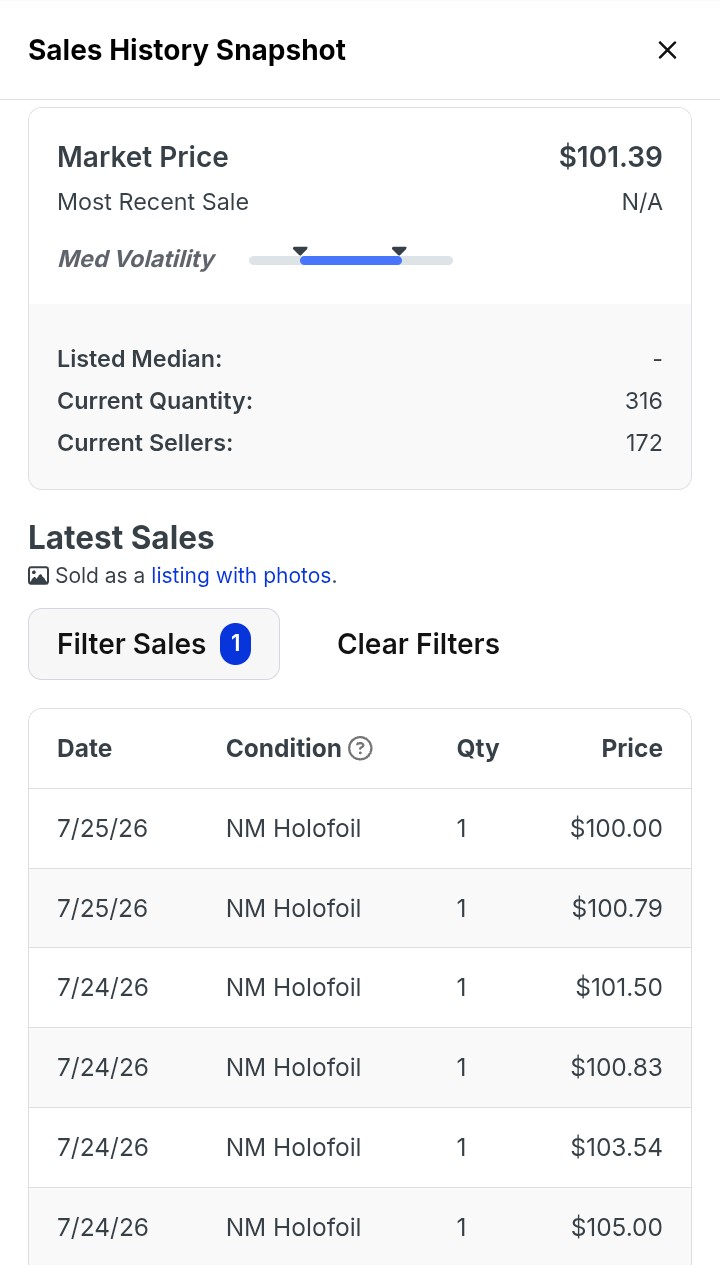The height and width of the screenshot is (1265, 720).
Task: Open the 'listing with photos' link
Action: tap(241, 576)
